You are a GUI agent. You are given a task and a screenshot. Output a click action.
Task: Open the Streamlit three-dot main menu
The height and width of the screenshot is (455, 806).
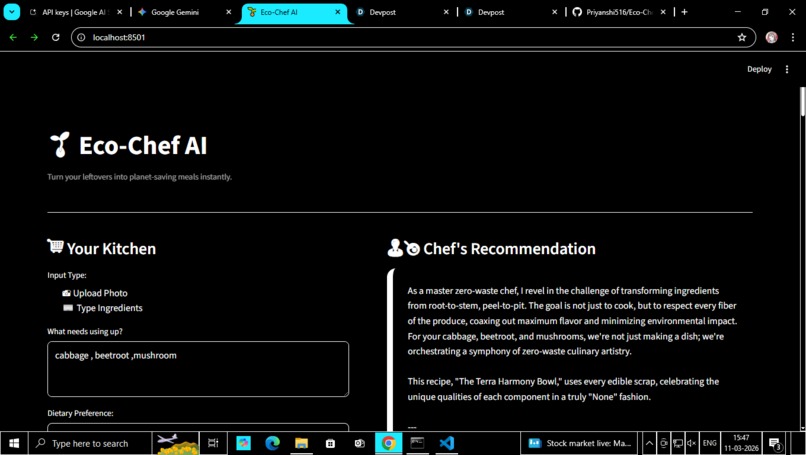787,69
